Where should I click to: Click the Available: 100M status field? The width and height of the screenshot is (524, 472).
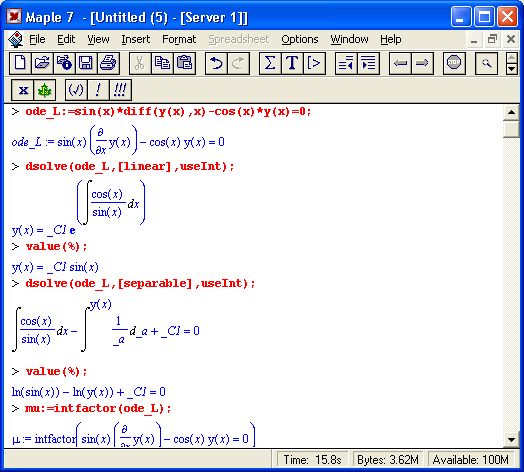[471, 460]
